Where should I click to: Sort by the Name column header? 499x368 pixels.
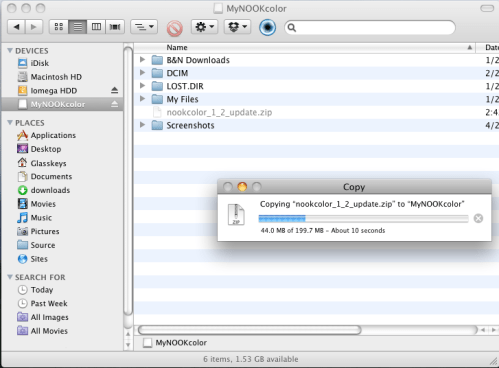click(305, 48)
